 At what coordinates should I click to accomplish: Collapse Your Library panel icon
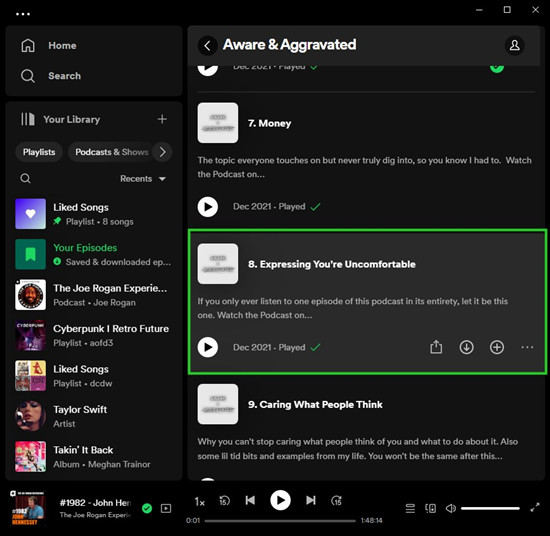point(28,119)
